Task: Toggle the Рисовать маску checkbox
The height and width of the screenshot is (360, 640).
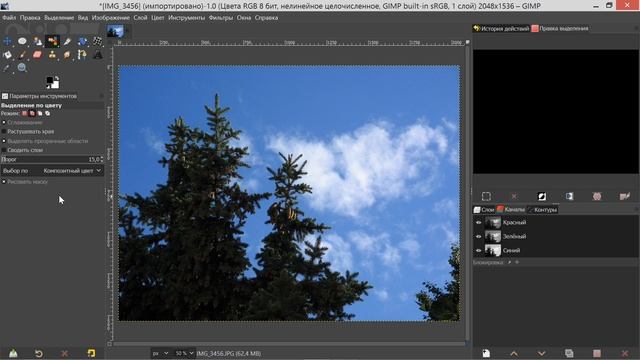Action: [4, 182]
